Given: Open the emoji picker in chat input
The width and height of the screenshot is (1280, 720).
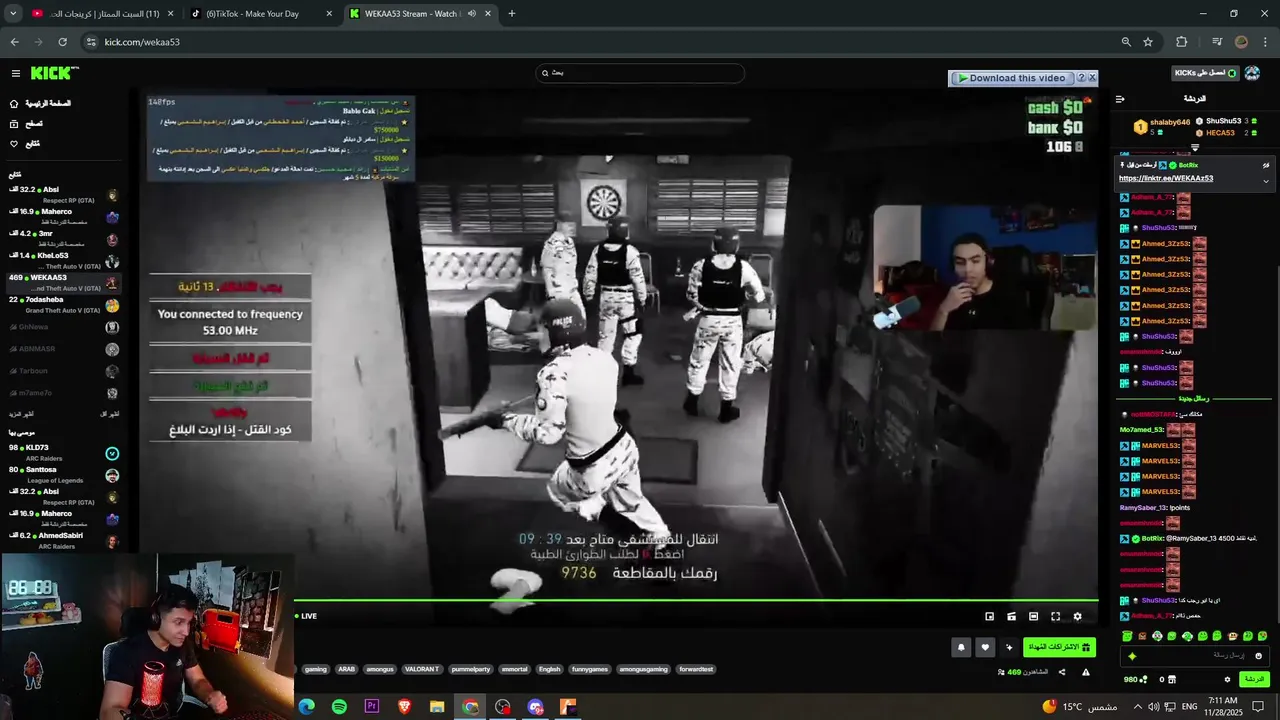Looking at the screenshot, I should pyautogui.click(x=1259, y=656).
